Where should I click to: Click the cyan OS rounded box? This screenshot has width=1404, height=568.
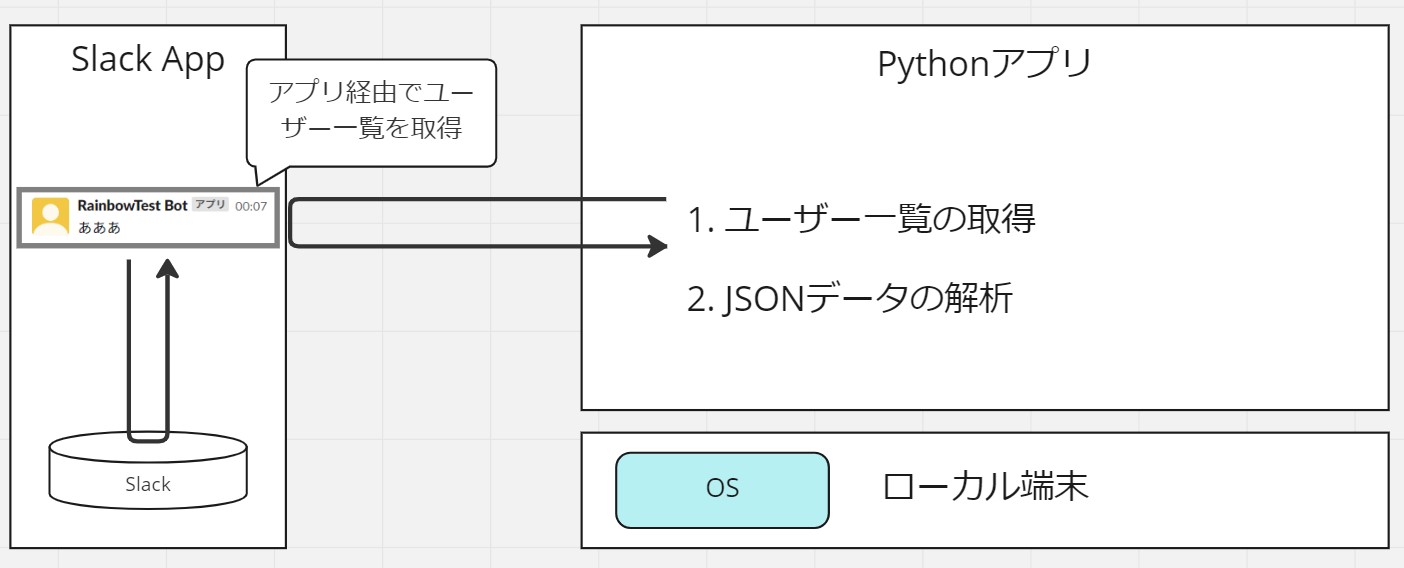coord(722,490)
